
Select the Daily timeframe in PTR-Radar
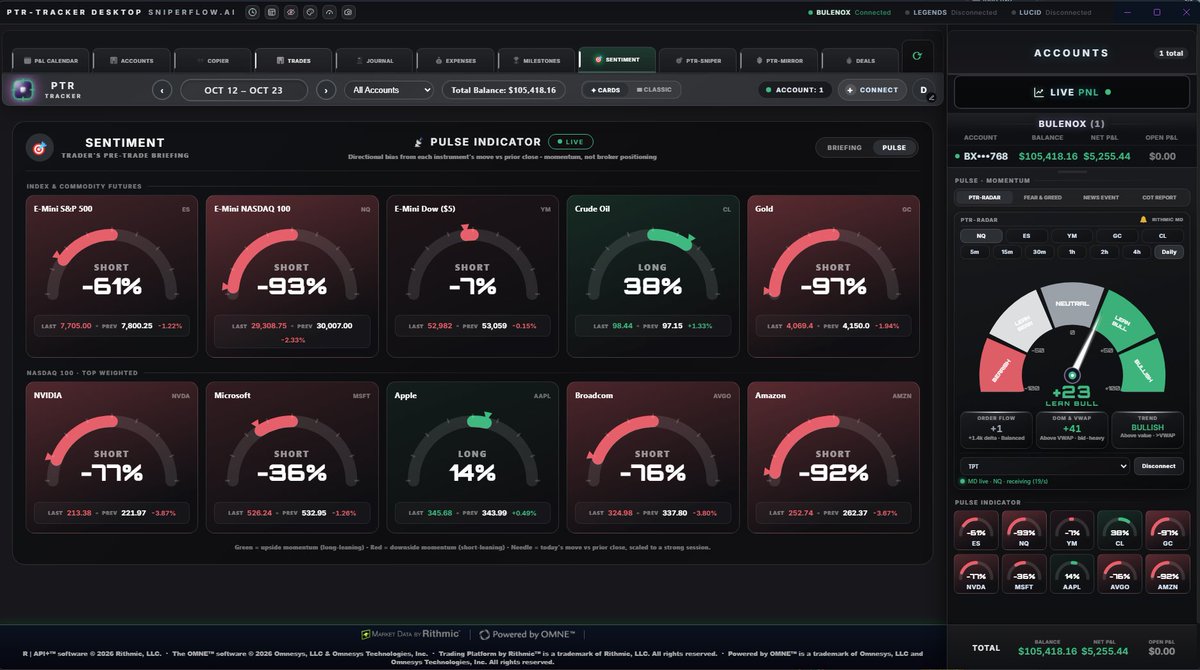pos(1168,252)
